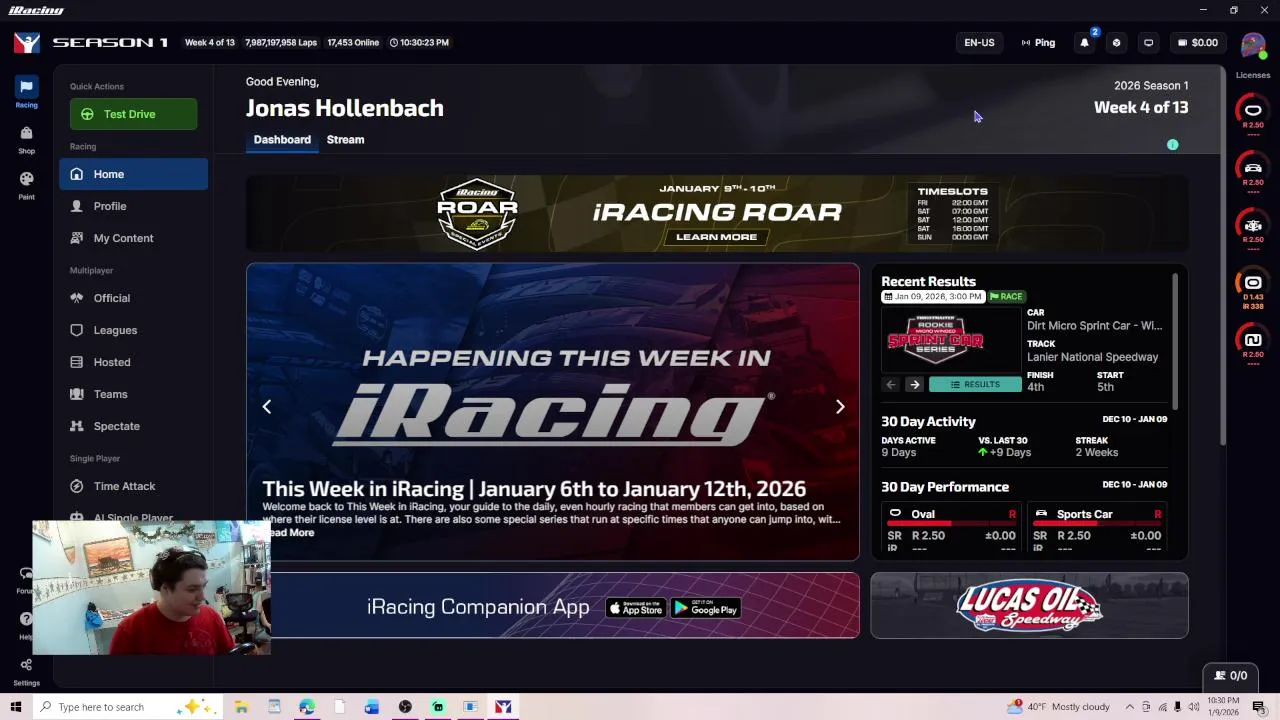
Task: Select the Dirt Oval license D 1.43
Action: (x=1253, y=287)
